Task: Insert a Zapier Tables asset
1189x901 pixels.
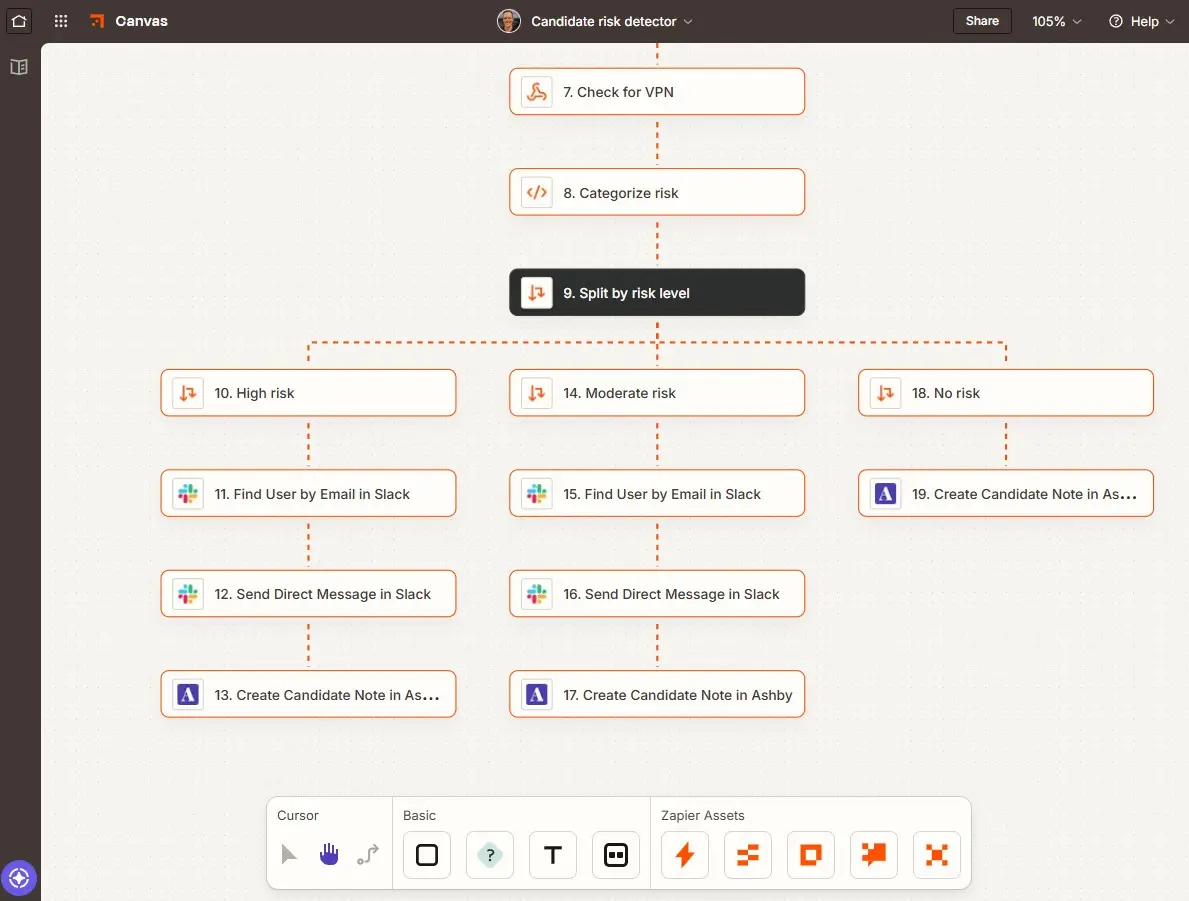Action: (747, 855)
